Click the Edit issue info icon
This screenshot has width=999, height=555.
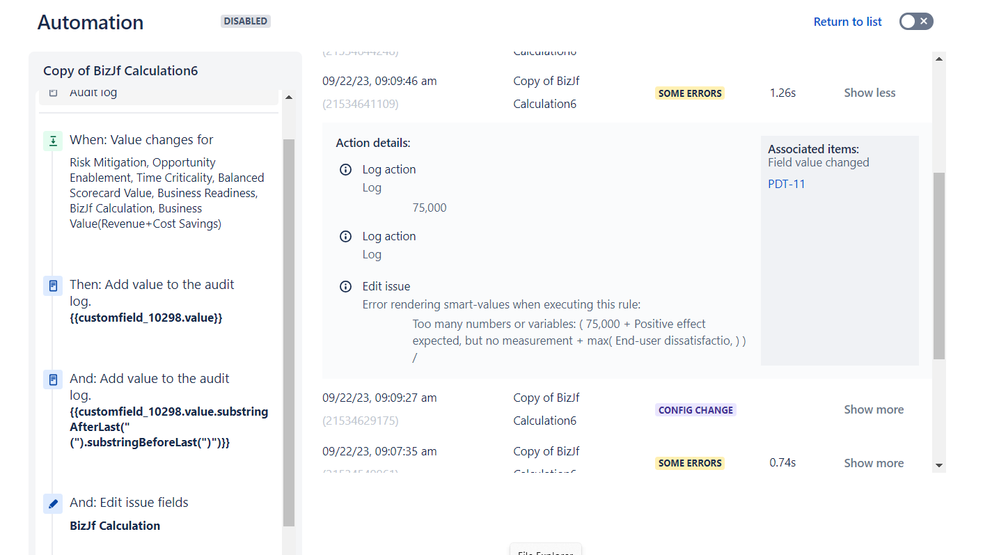(345, 287)
